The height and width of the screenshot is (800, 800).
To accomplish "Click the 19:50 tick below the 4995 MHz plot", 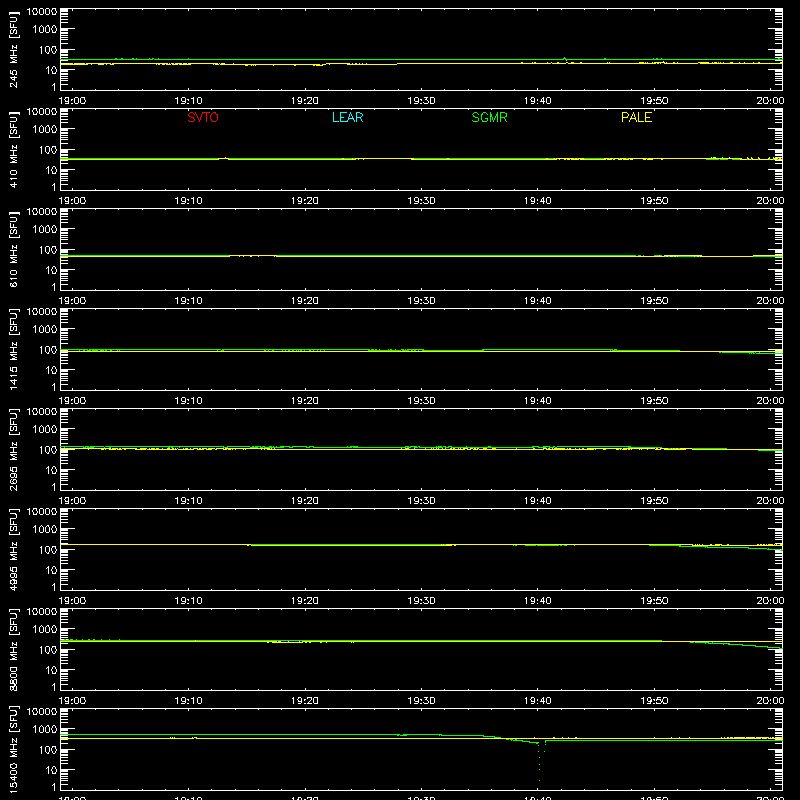I will (x=654, y=601).
